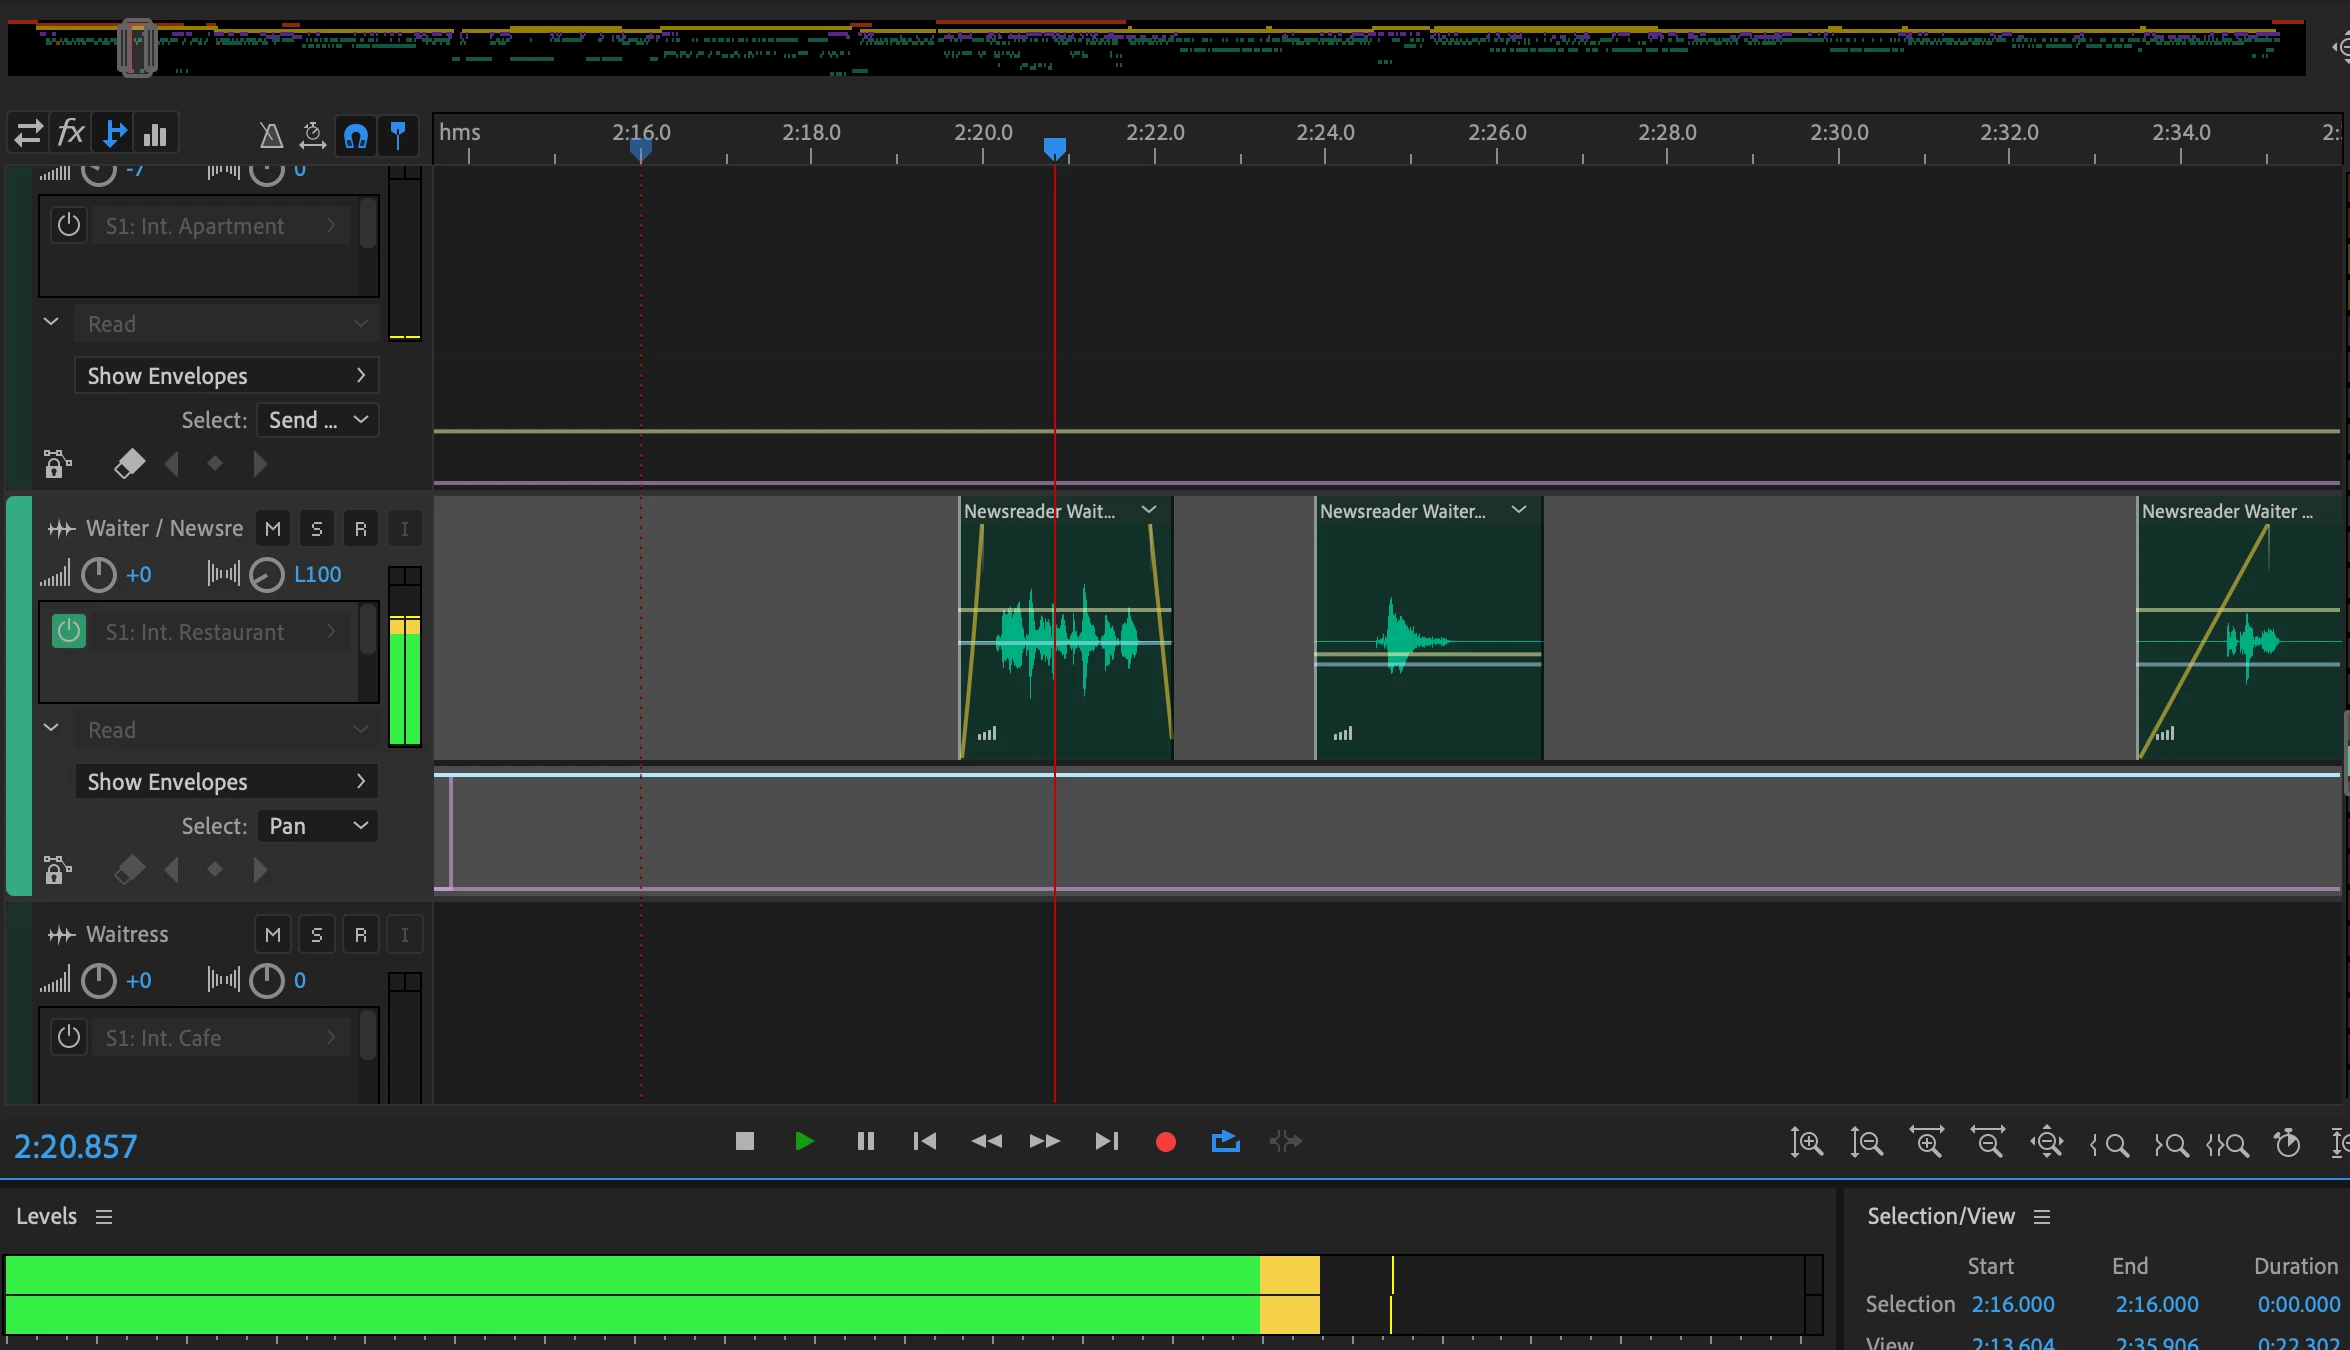The height and width of the screenshot is (1350, 2350).
Task: Open the Levels panel menu
Action: pyautogui.click(x=104, y=1217)
